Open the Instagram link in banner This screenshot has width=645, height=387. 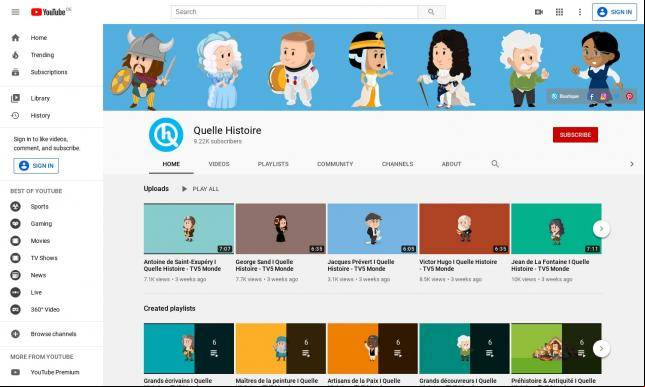click(x=603, y=97)
